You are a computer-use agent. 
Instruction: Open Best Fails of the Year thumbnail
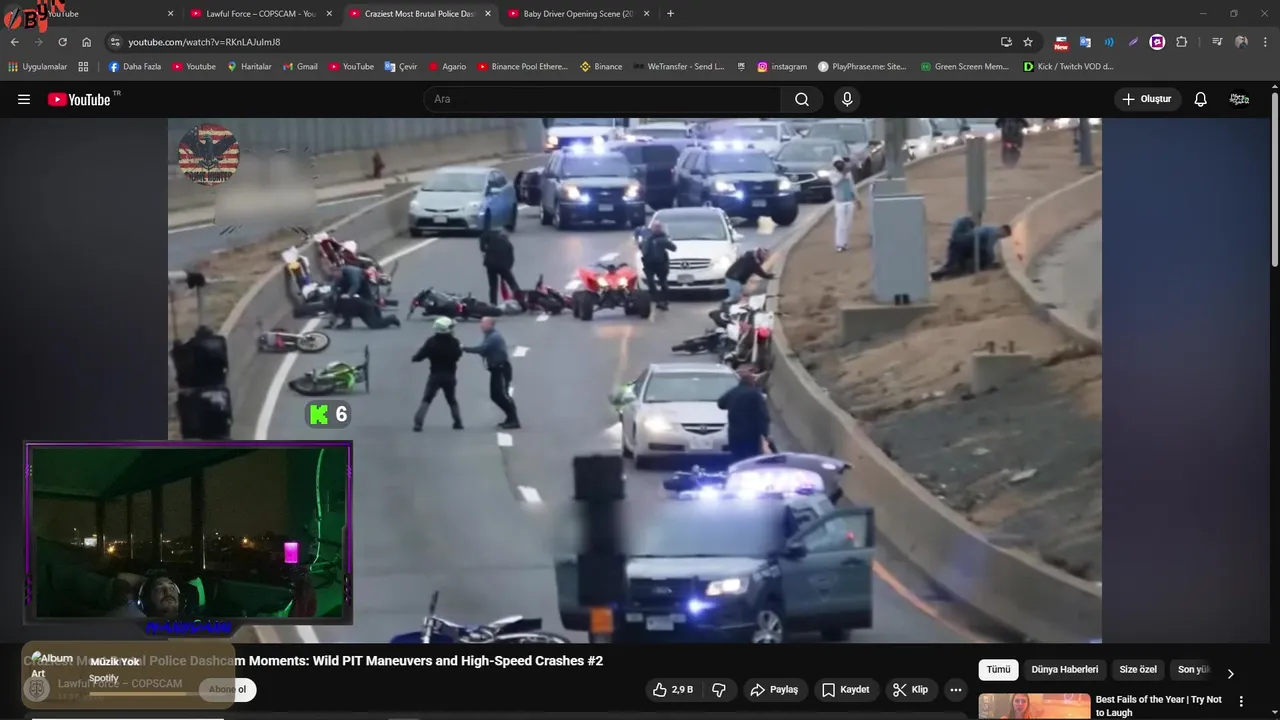pos(1034,706)
